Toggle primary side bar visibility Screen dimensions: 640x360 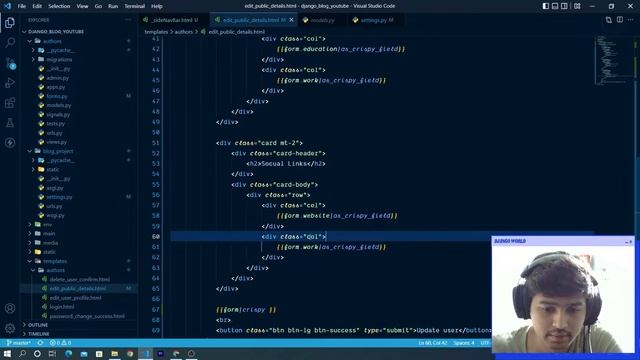546,6
